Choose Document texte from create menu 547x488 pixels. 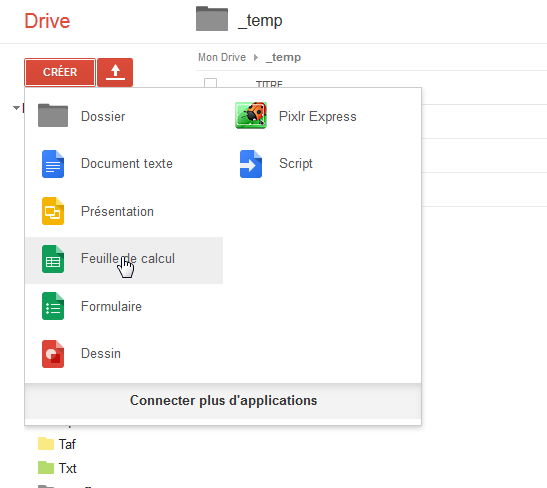click(127, 164)
